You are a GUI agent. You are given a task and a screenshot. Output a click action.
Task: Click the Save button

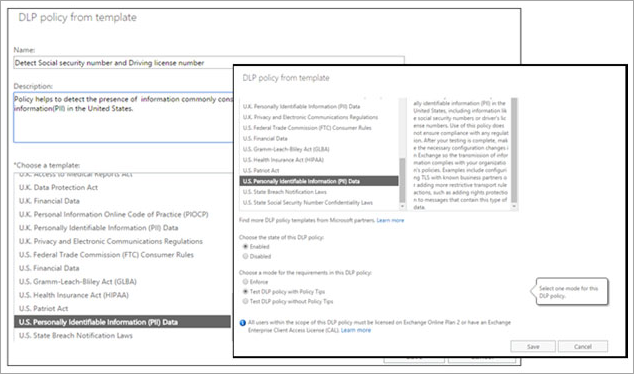tap(533, 347)
